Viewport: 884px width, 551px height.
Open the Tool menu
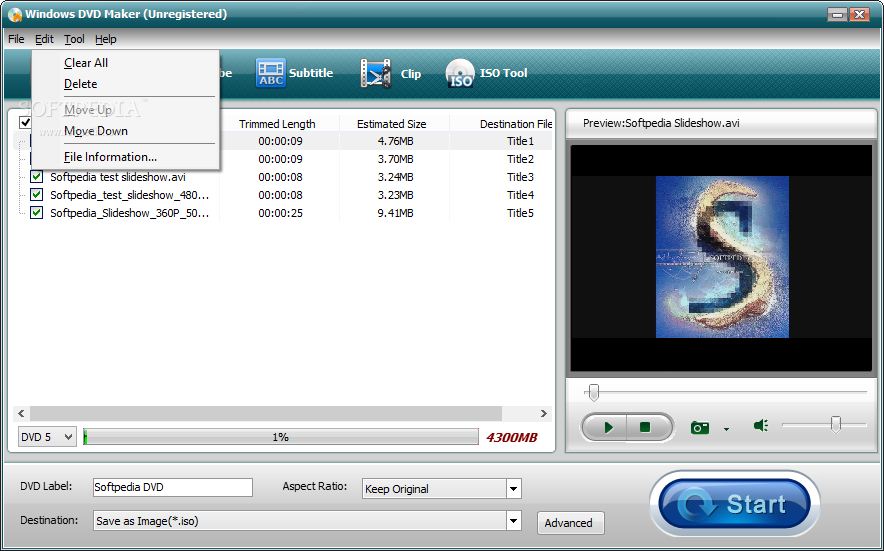(74, 39)
